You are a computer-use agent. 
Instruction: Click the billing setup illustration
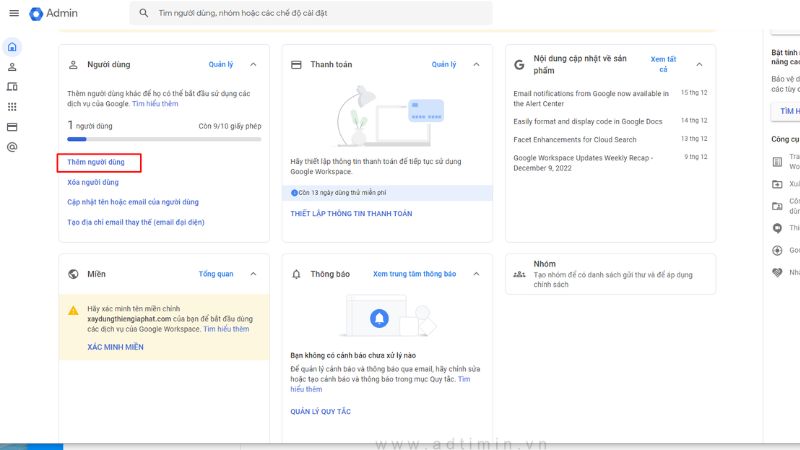coord(389,116)
